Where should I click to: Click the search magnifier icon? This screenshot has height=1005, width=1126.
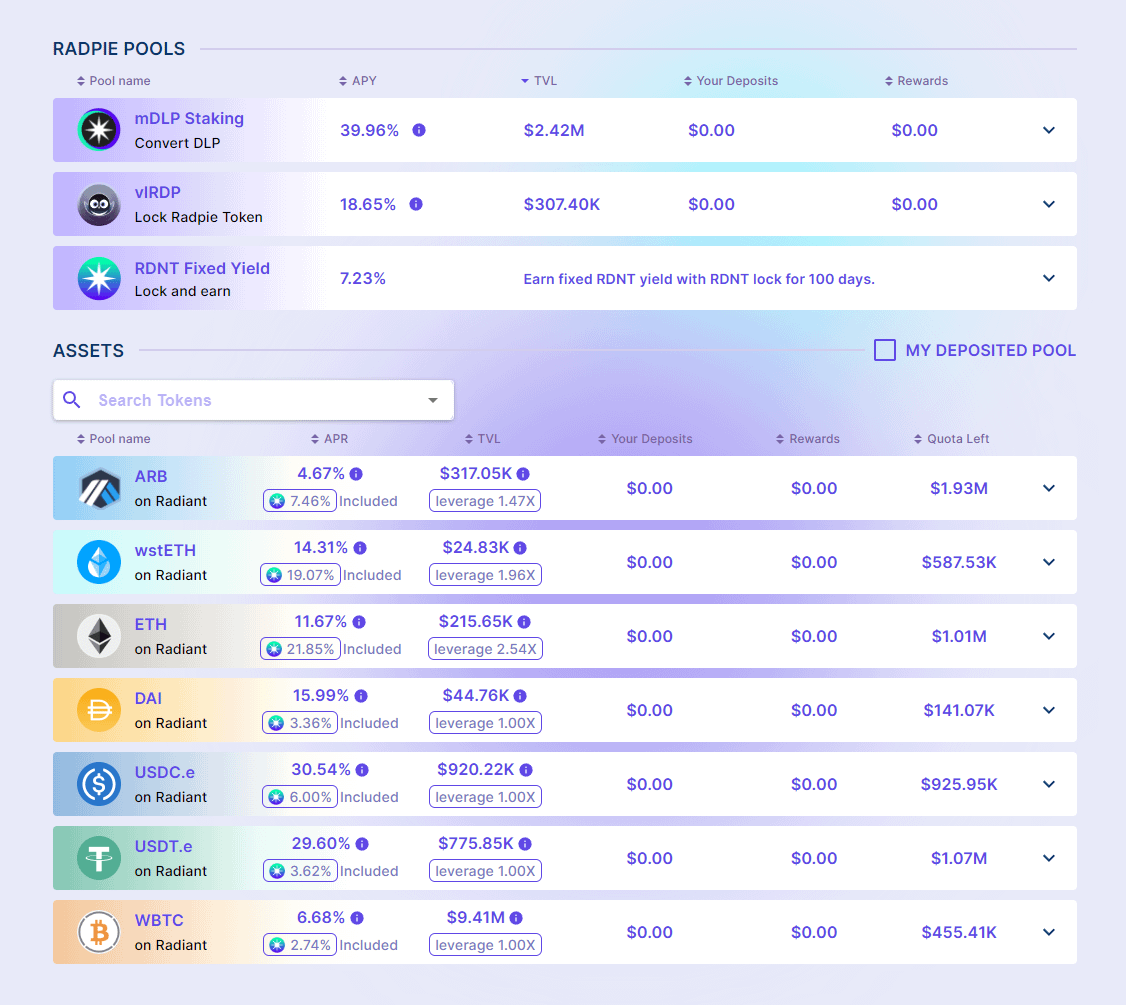tap(72, 399)
